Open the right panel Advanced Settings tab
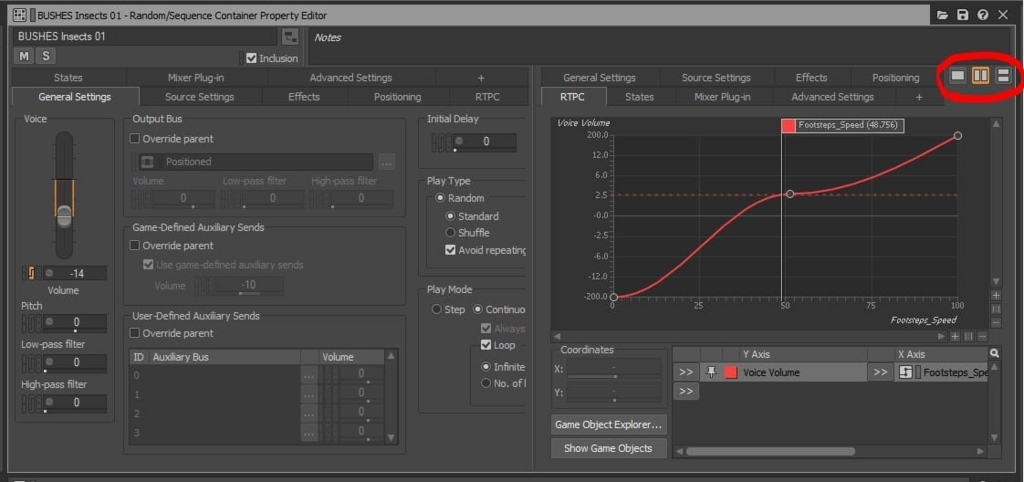1024x482 pixels. [833, 97]
